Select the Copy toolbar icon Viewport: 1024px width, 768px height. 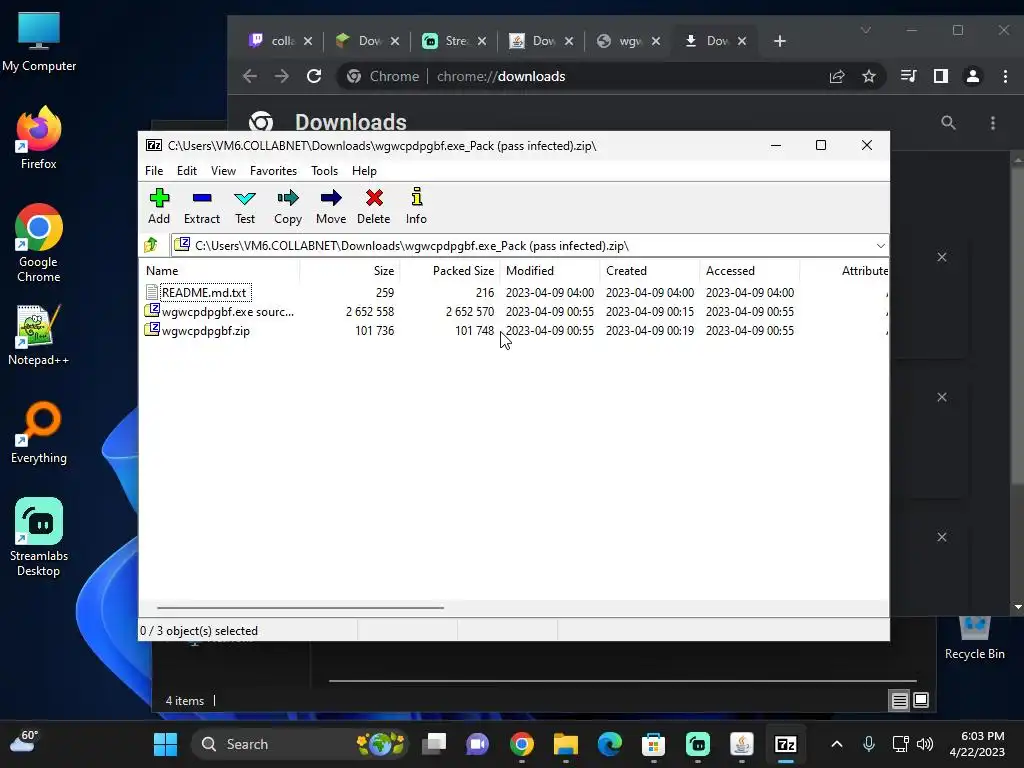point(288,206)
